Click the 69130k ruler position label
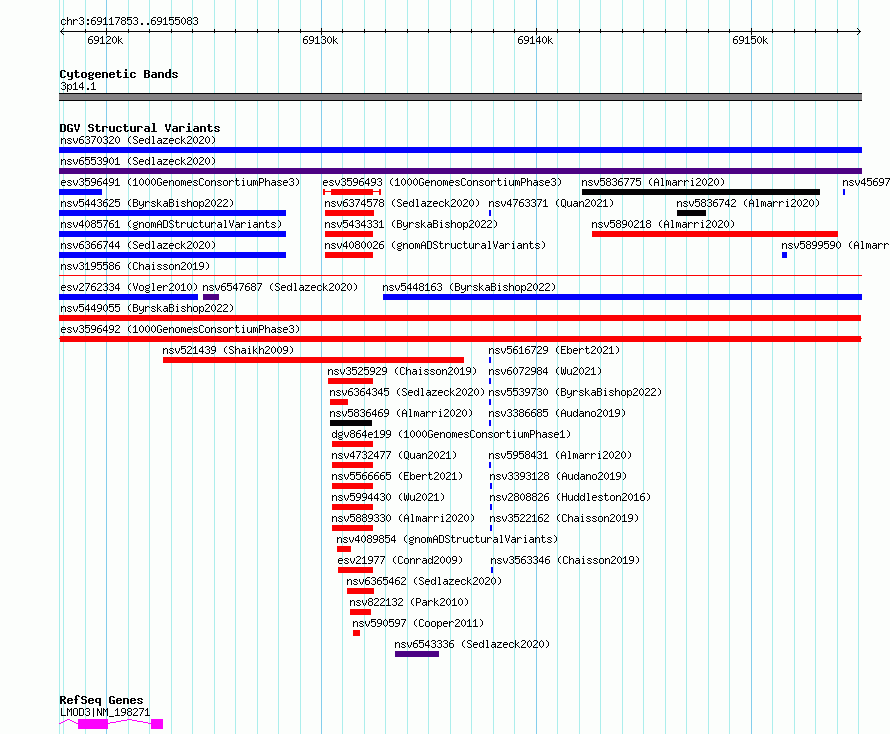The image size is (890, 734). pos(320,40)
